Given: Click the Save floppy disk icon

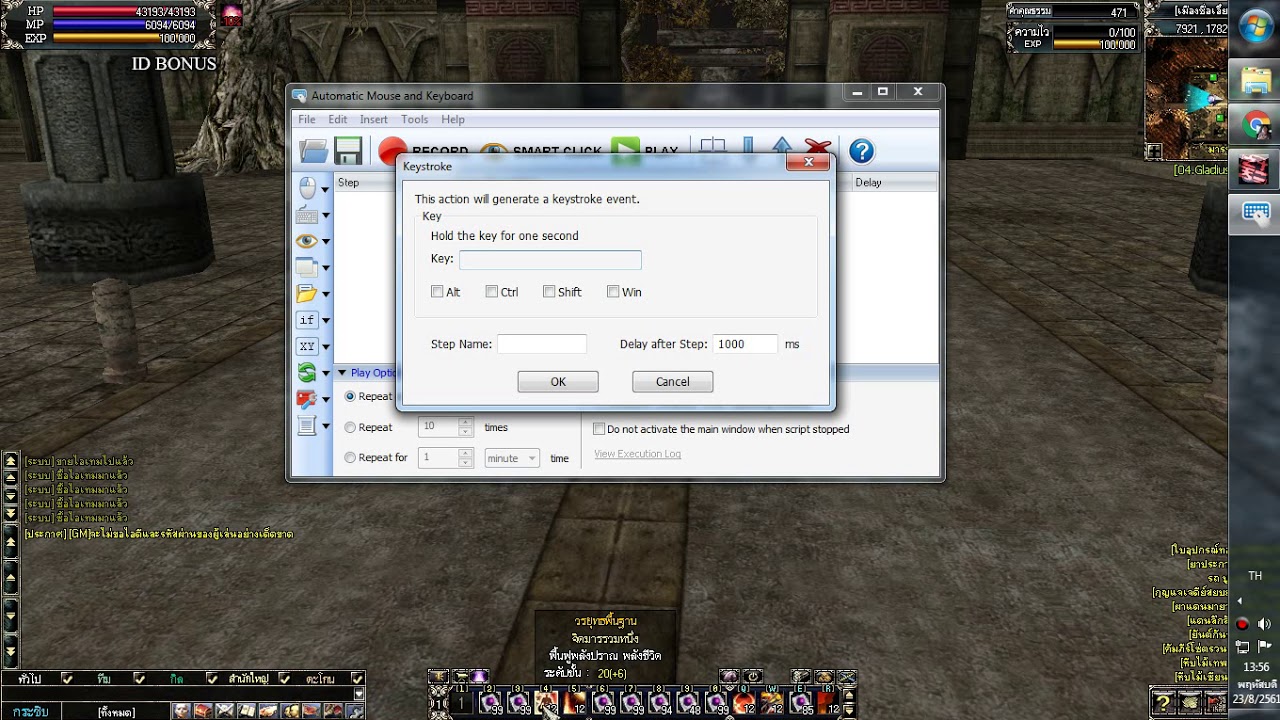Looking at the screenshot, I should 348,151.
